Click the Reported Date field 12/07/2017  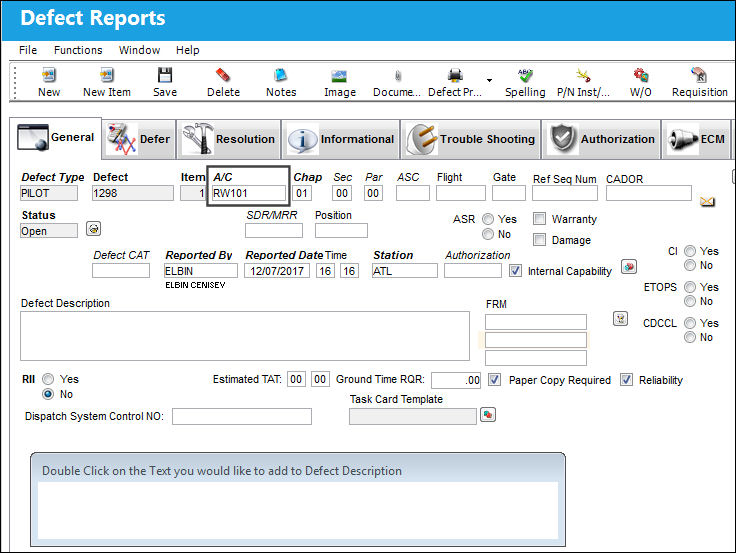(276, 271)
